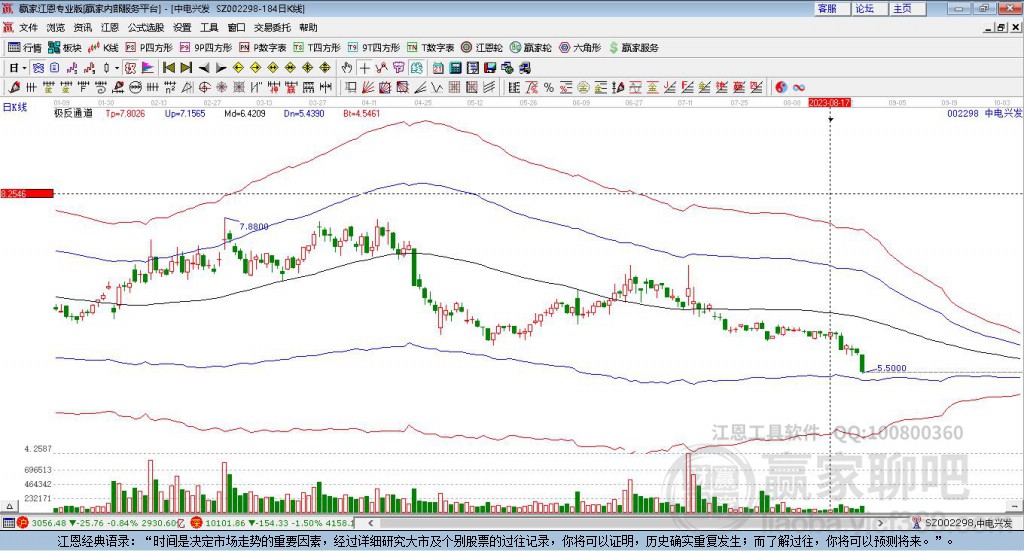
Task: Open the candlestick style dropdown arrow
Action: point(117,68)
